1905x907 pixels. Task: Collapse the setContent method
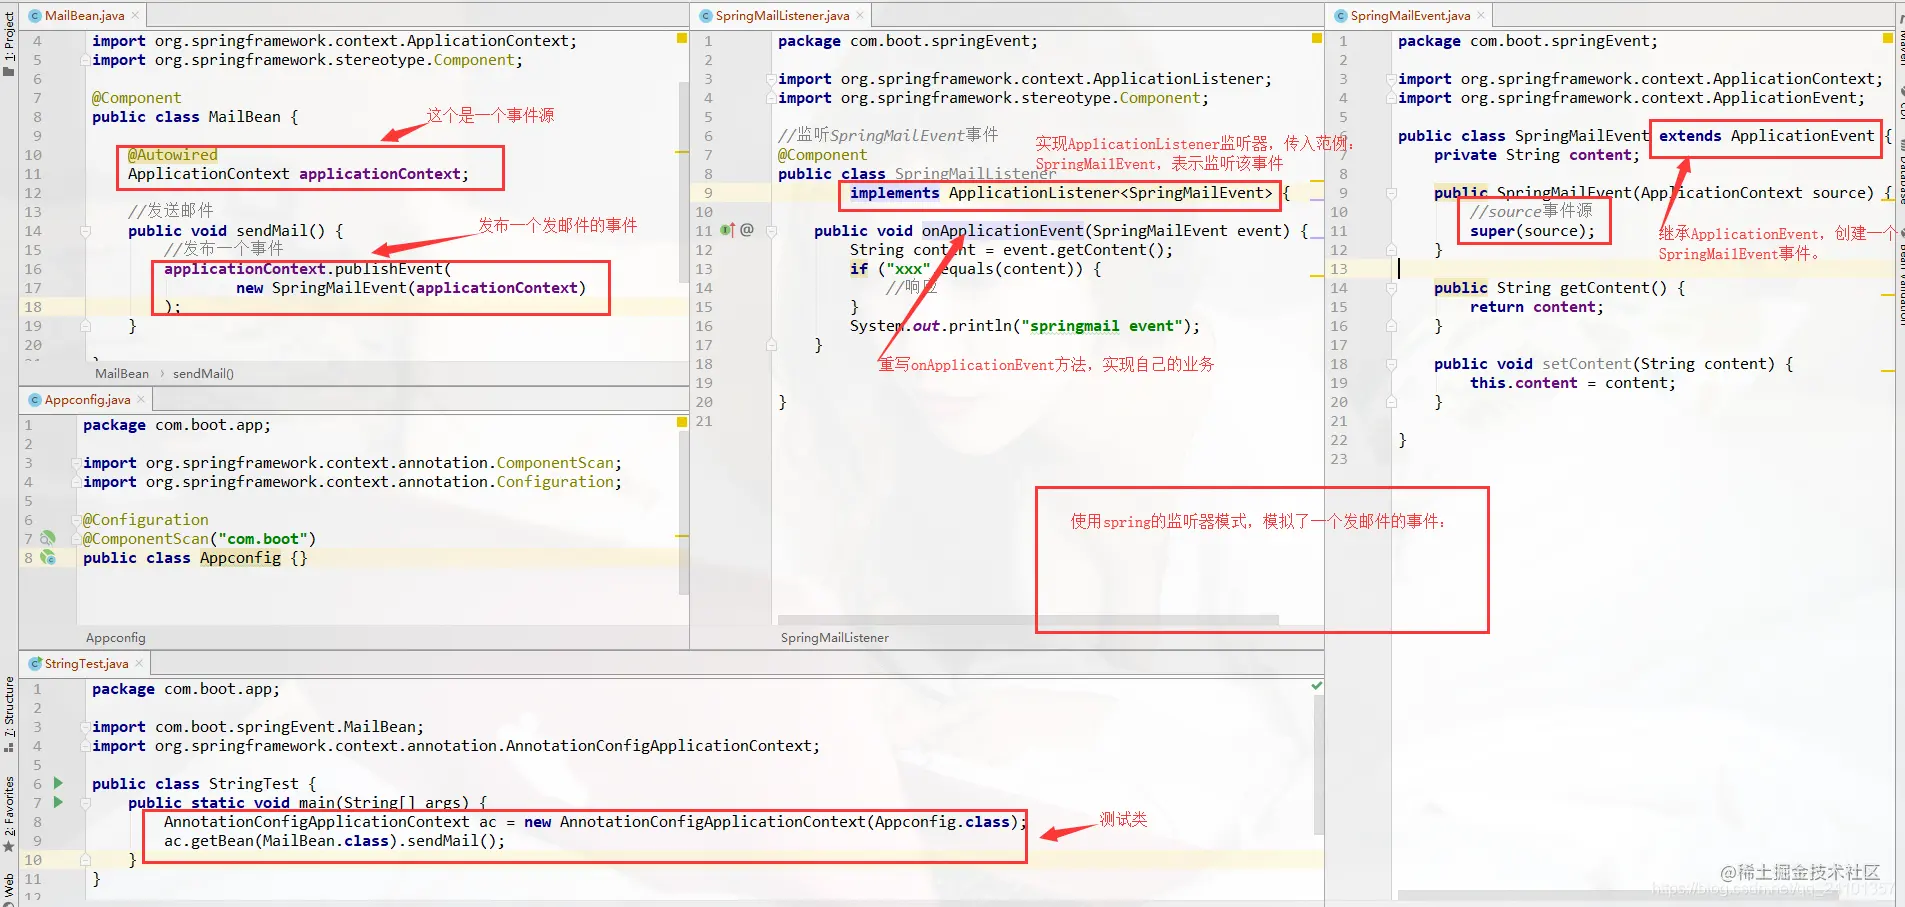coord(1391,364)
